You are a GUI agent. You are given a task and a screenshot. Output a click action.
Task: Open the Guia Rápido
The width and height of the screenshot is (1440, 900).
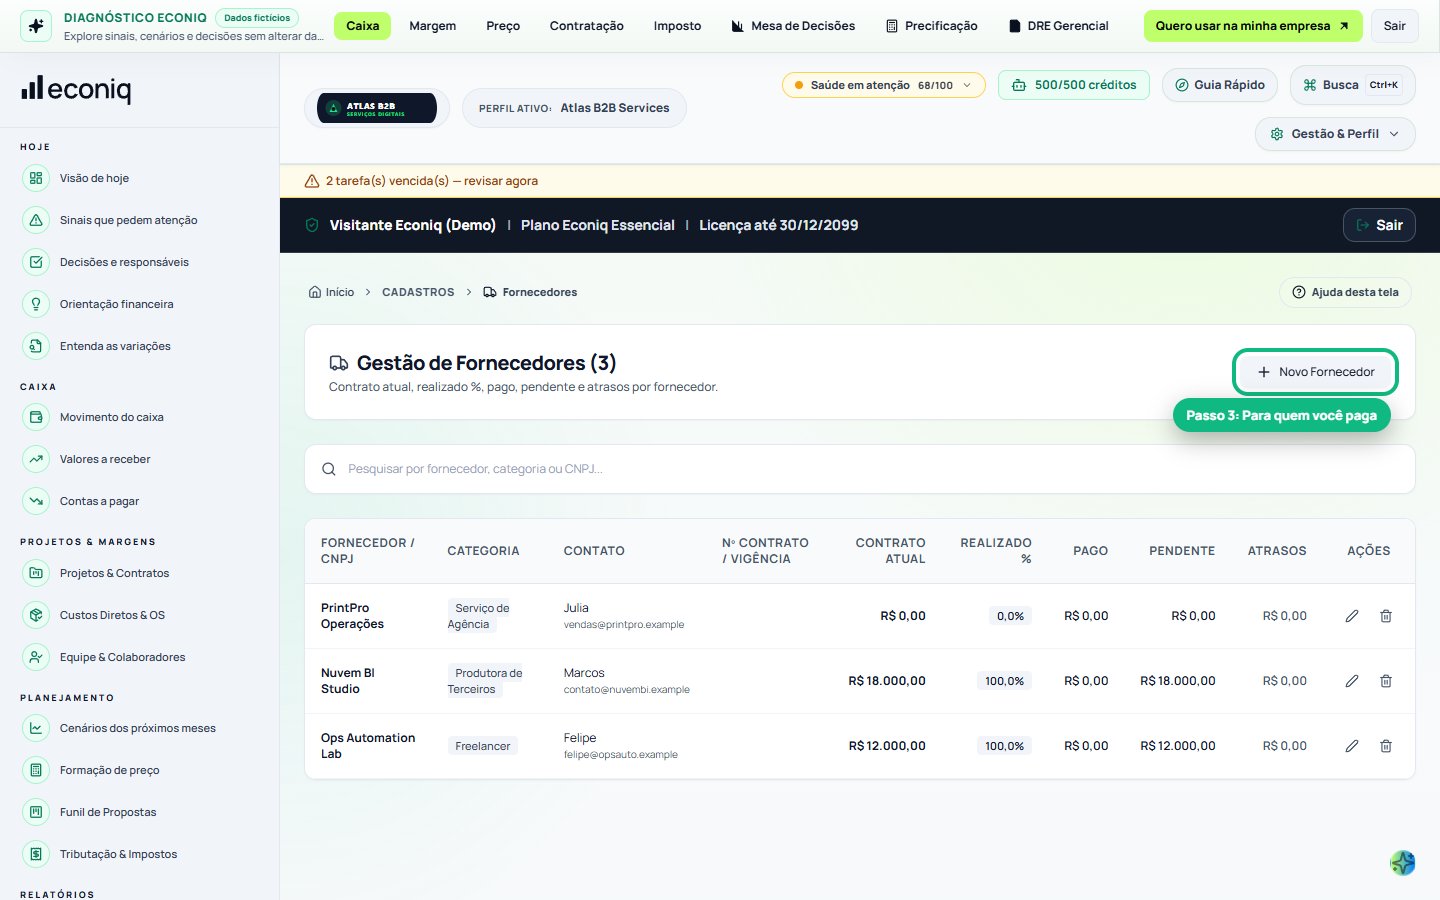(1219, 85)
